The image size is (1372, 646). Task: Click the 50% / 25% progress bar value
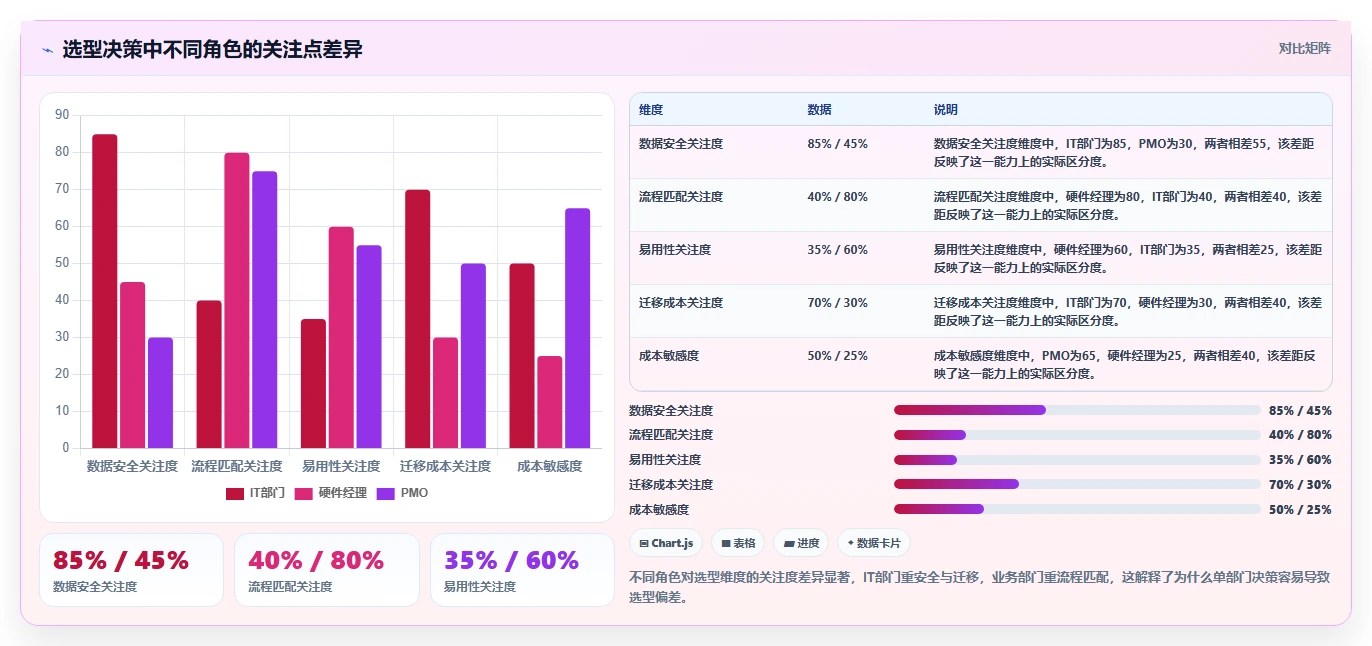click(1300, 509)
